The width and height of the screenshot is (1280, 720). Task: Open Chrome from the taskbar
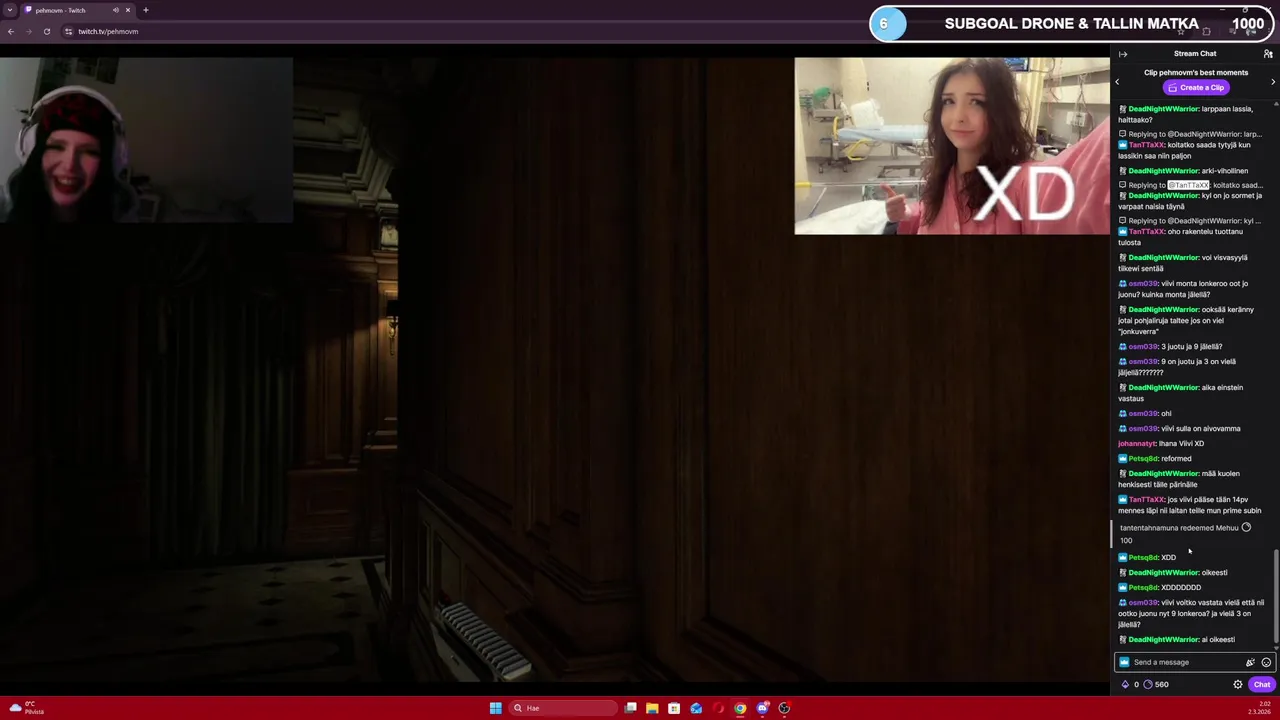click(x=740, y=708)
